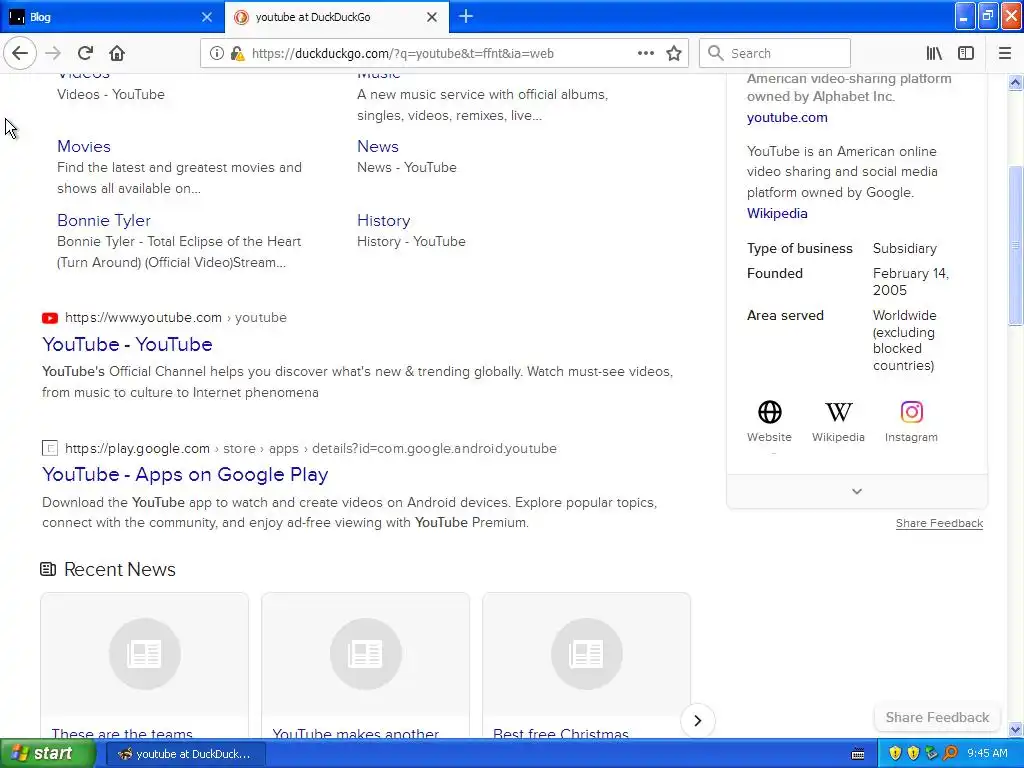Go back with the browser back arrow

pyautogui.click(x=20, y=54)
